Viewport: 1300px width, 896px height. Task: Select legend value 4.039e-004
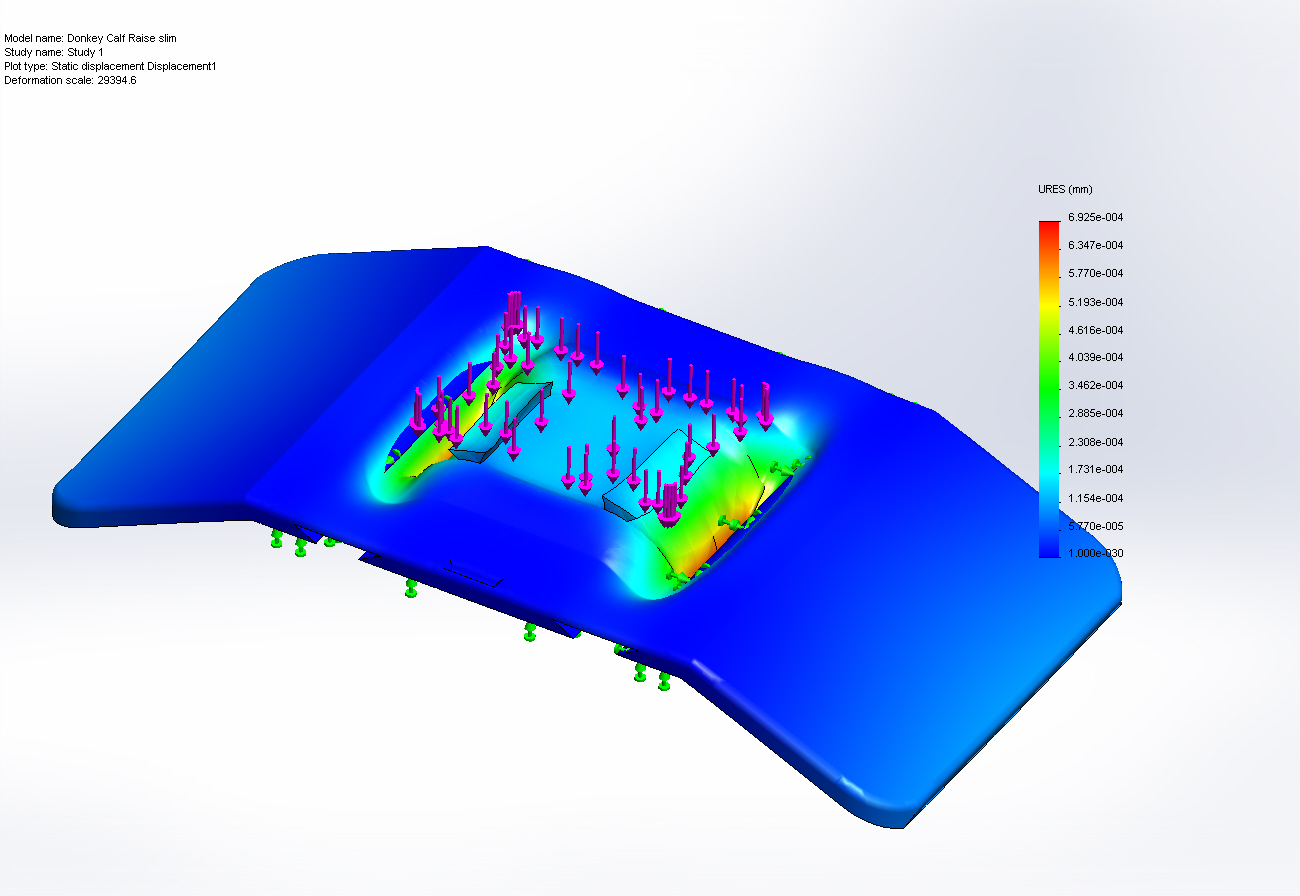[x=1095, y=357]
